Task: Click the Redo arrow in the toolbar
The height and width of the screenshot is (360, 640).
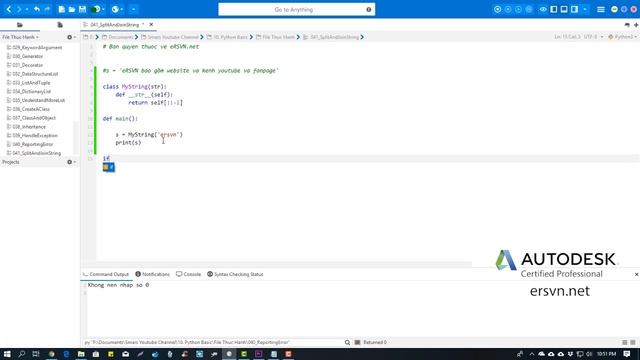Action: pyautogui.click(x=47, y=9)
